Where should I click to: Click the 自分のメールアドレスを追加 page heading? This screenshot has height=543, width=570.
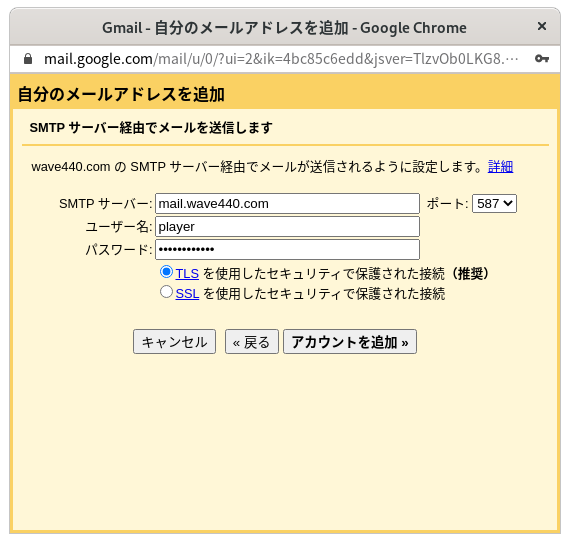121,94
